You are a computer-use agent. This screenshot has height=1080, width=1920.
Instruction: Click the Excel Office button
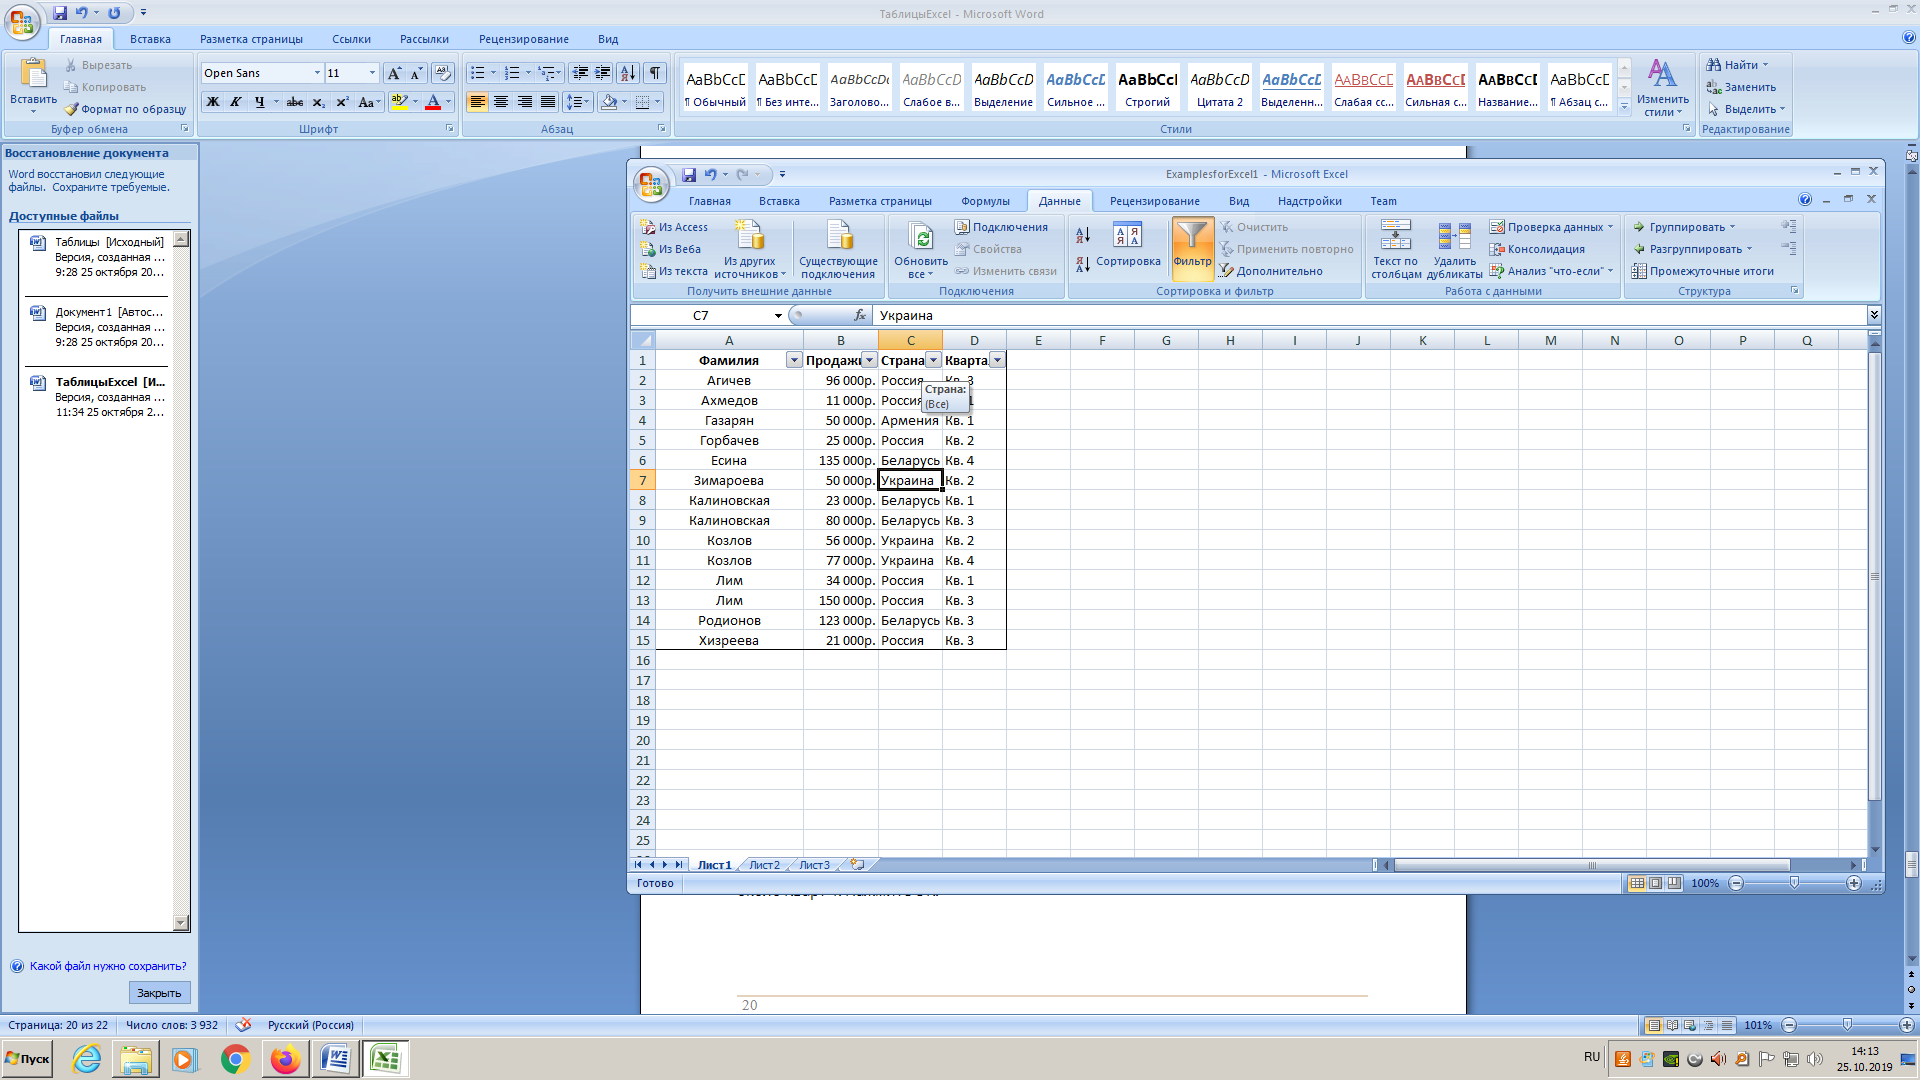coord(651,184)
